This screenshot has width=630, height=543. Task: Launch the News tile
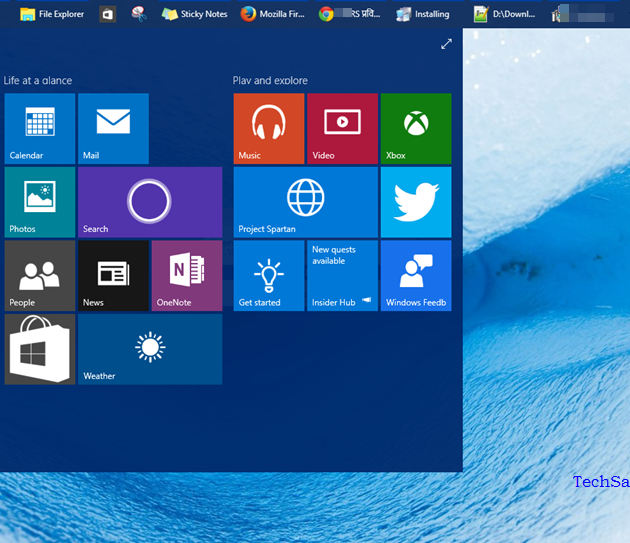[113, 276]
